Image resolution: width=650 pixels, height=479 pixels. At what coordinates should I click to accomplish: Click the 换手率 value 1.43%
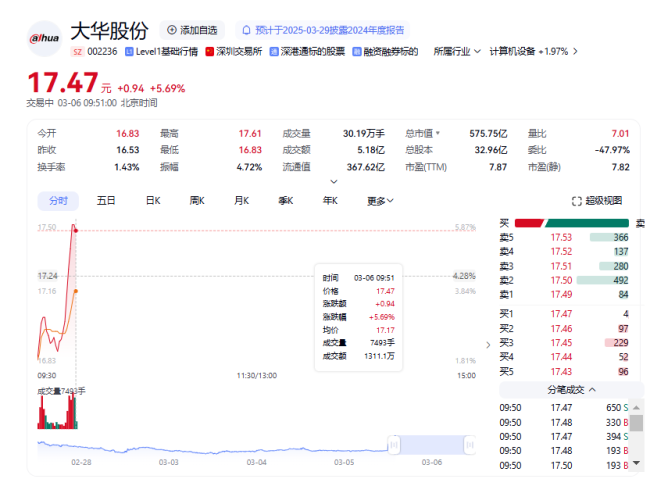127,167
